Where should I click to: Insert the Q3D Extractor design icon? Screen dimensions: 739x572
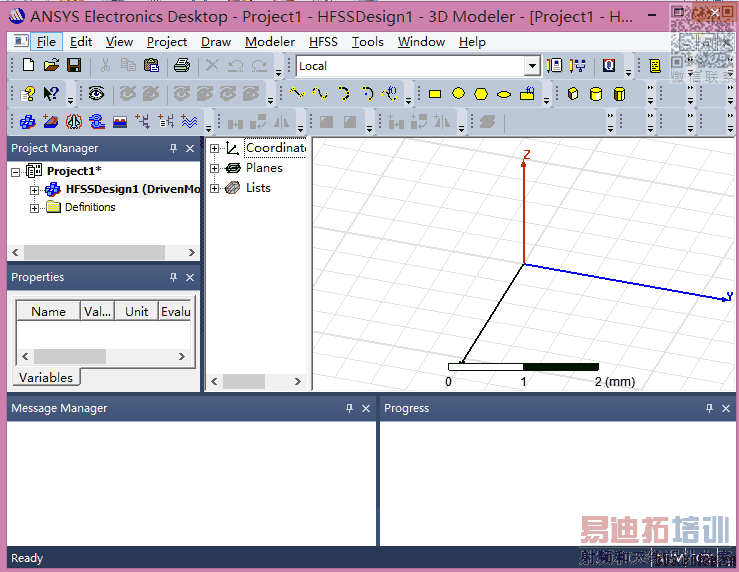(97, 122)
